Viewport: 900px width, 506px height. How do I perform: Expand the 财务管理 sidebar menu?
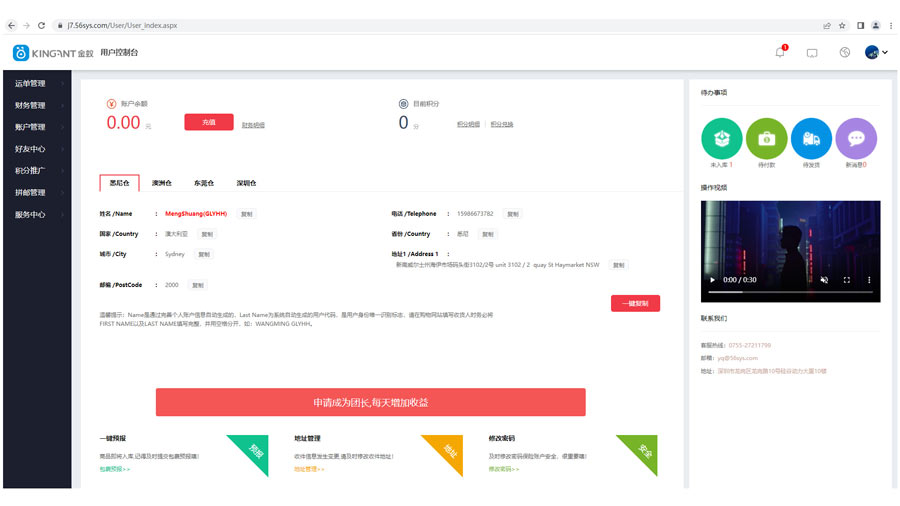pos(36,105)
